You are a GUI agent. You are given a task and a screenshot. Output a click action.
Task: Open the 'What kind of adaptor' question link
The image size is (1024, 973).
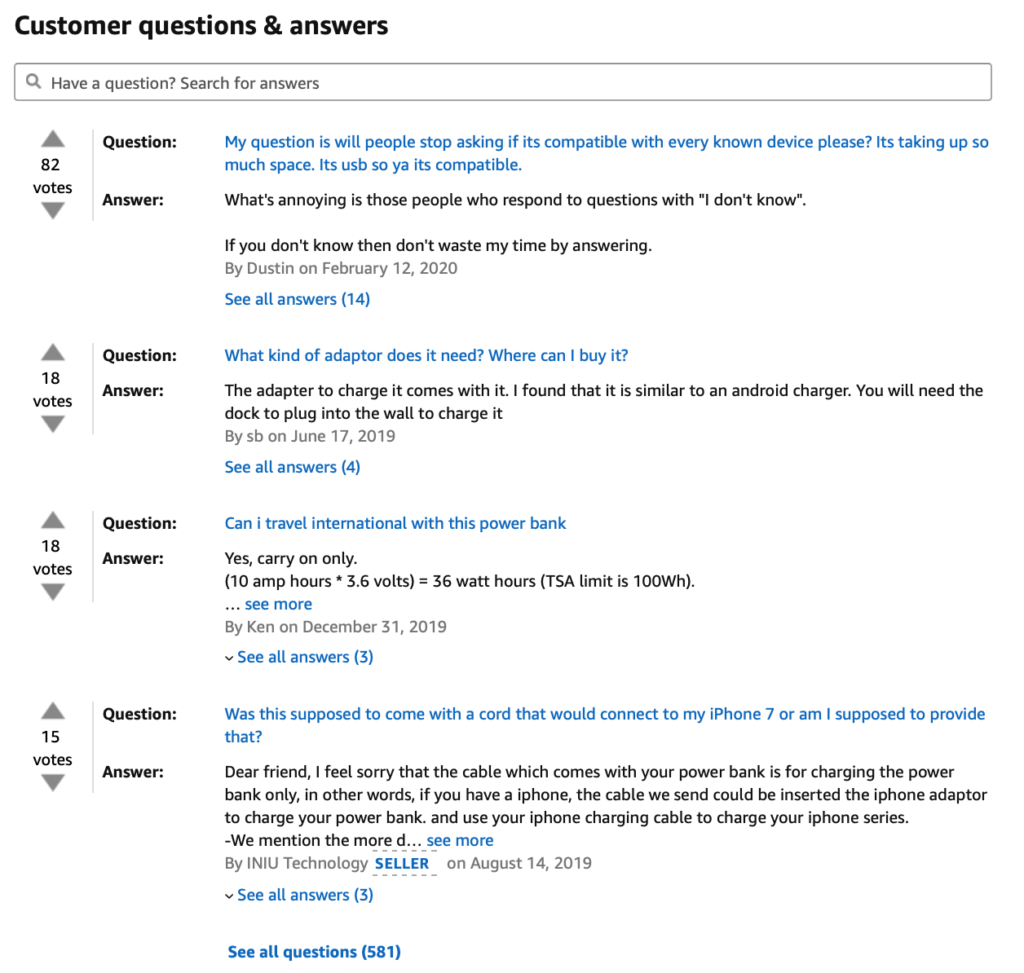click(x=426, y=355)
